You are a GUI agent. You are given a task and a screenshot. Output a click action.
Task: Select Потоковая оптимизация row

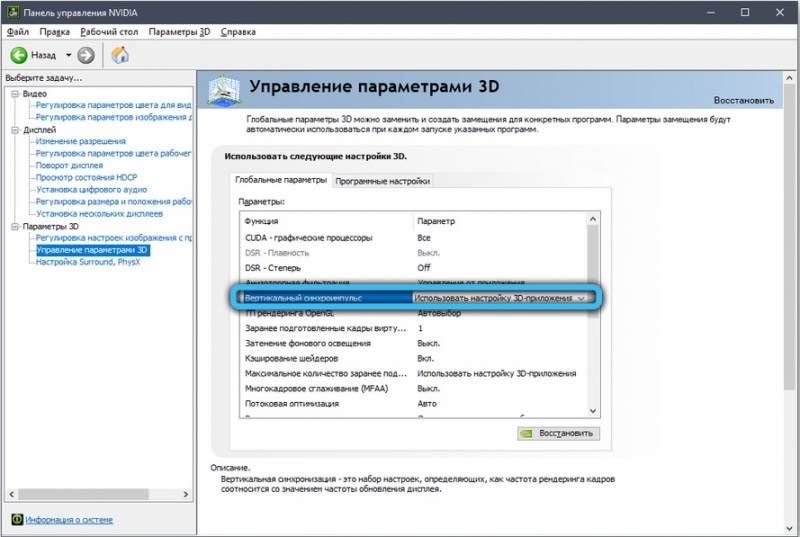[414, 404]
